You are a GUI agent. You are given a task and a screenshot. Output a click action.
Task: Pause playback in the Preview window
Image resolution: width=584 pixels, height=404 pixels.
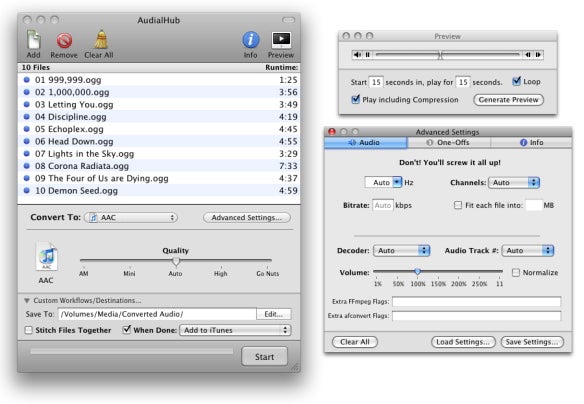pyautogui.click(x=368, y=55)
